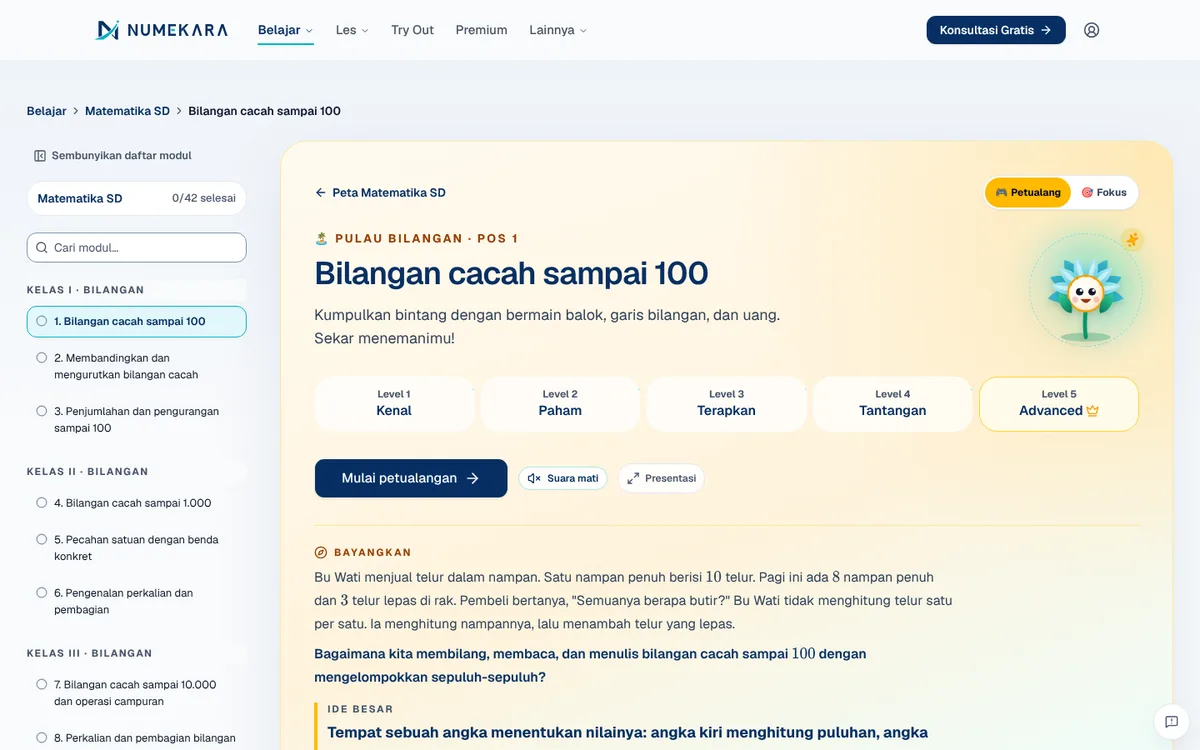Click current breadcrumb Bilangan cacah sampai 100

coord(264,111)
